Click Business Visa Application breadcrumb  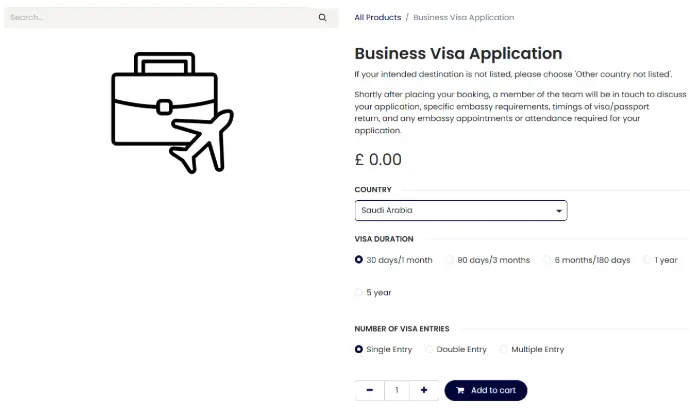pos(463,17)
